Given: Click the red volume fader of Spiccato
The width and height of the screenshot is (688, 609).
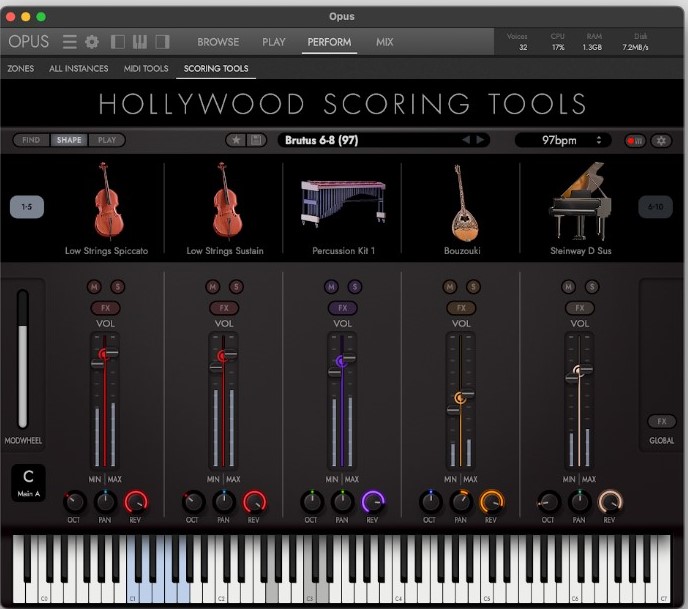Looking at the screenshot, I should 104,355.
